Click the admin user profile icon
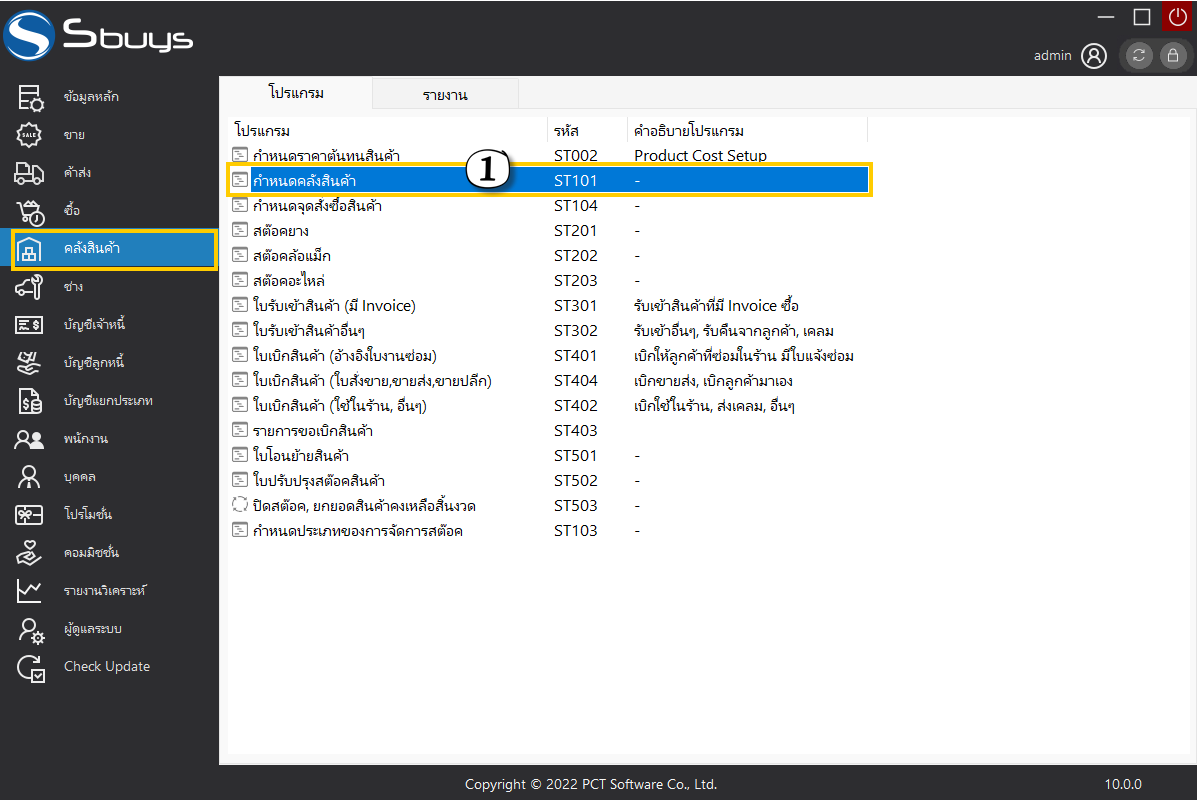 [x=1094, y=56]
